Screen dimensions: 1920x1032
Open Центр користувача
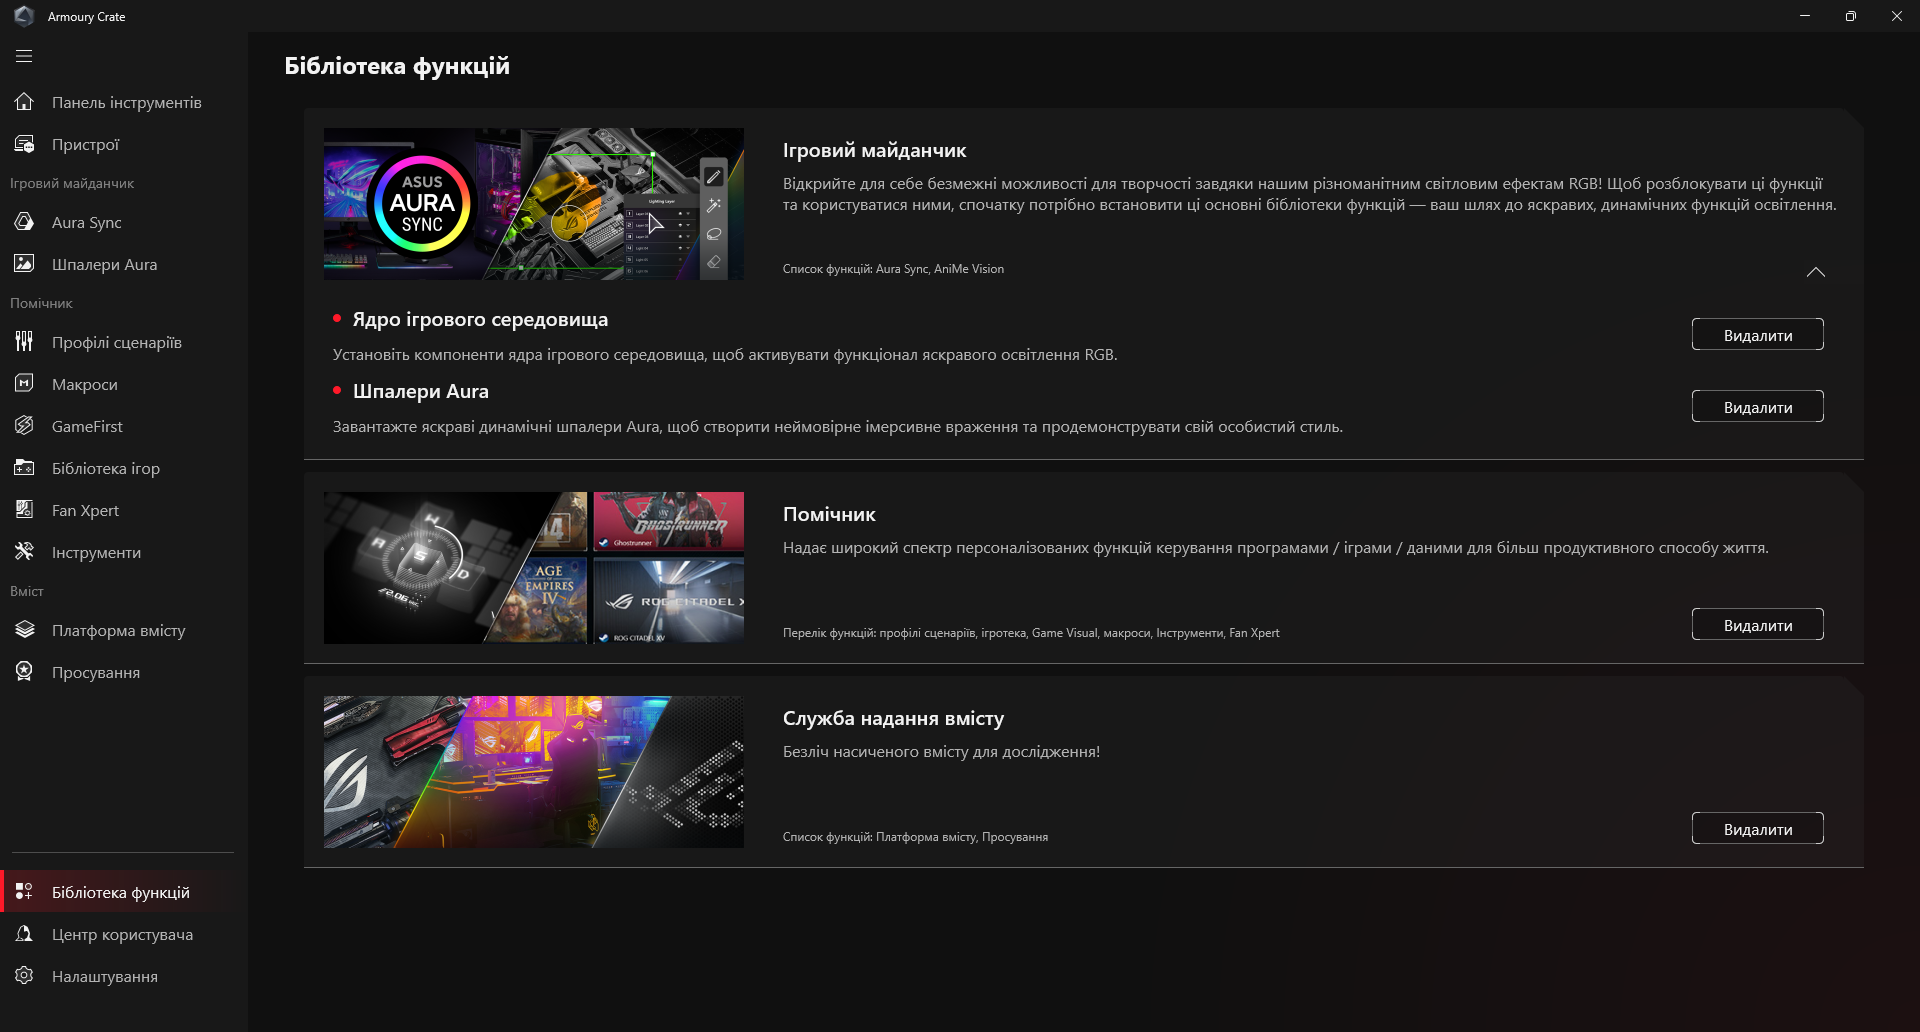[124, 934]
